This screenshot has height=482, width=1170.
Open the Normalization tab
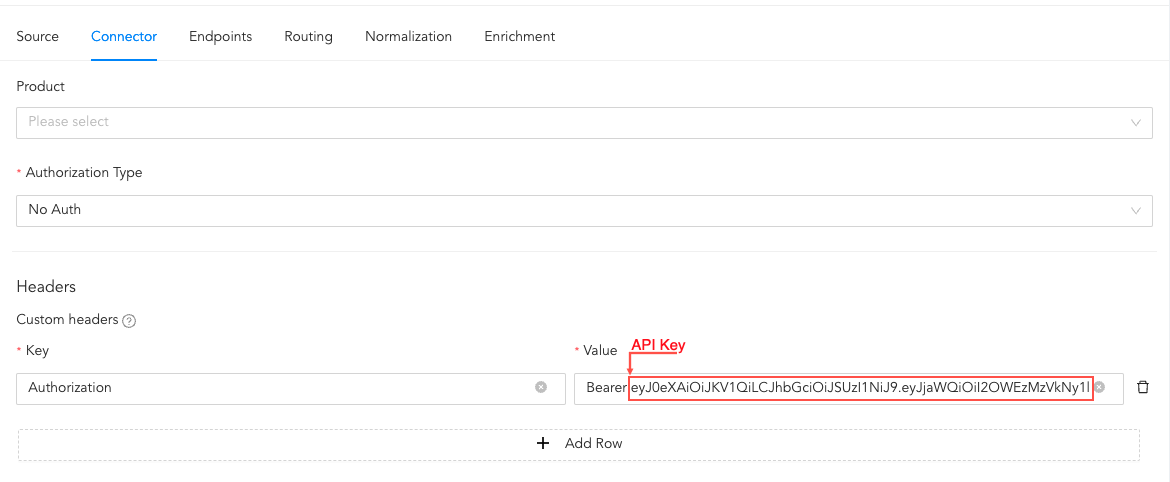pyautogui.click(x=408, y=36)
